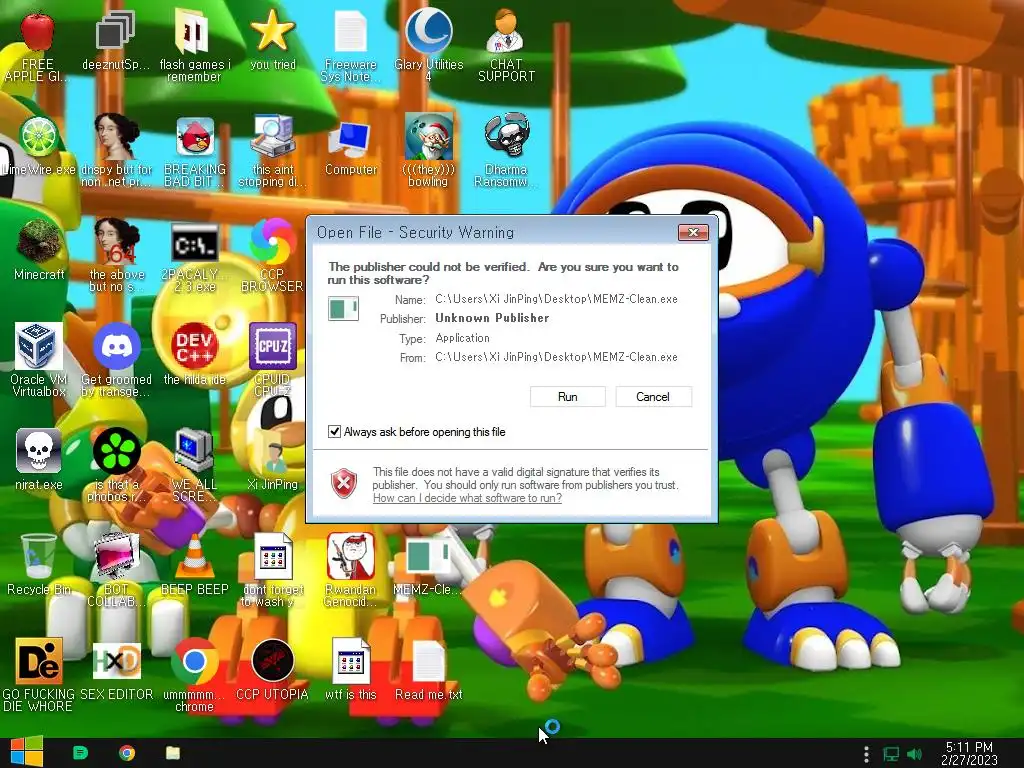Open network status tray icon
Viewport: 1024px width, 768px height.
(x=891, y=754)
